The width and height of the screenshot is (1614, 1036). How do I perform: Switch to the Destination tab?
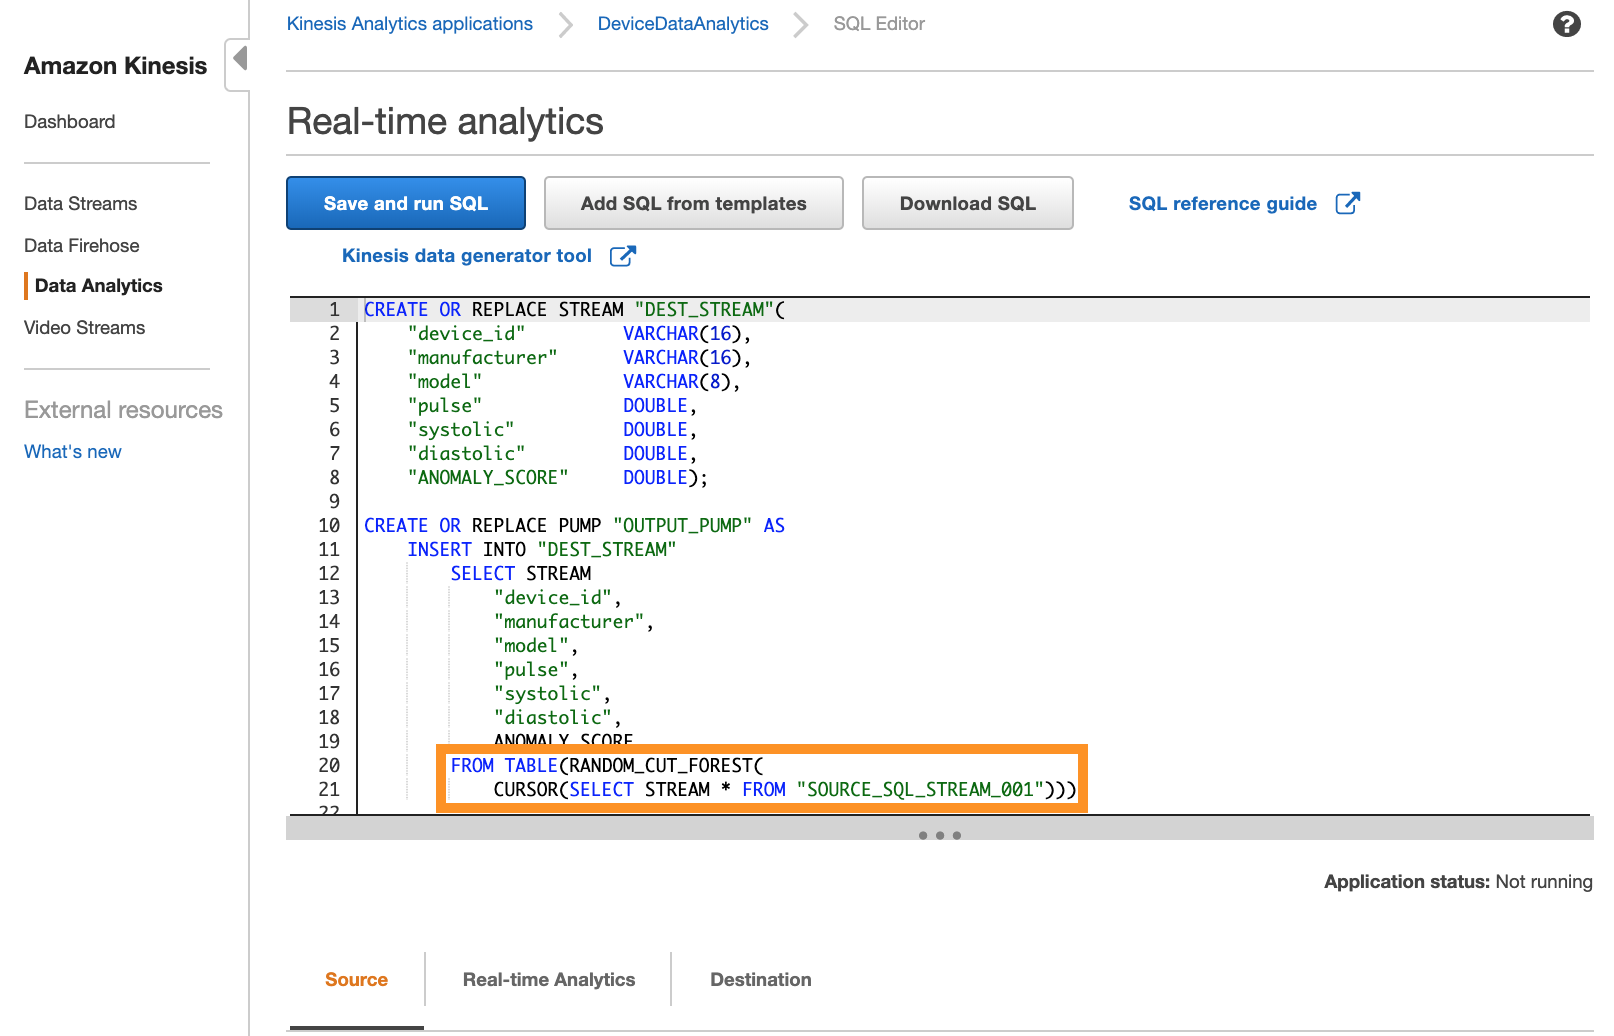coord(761,980)
